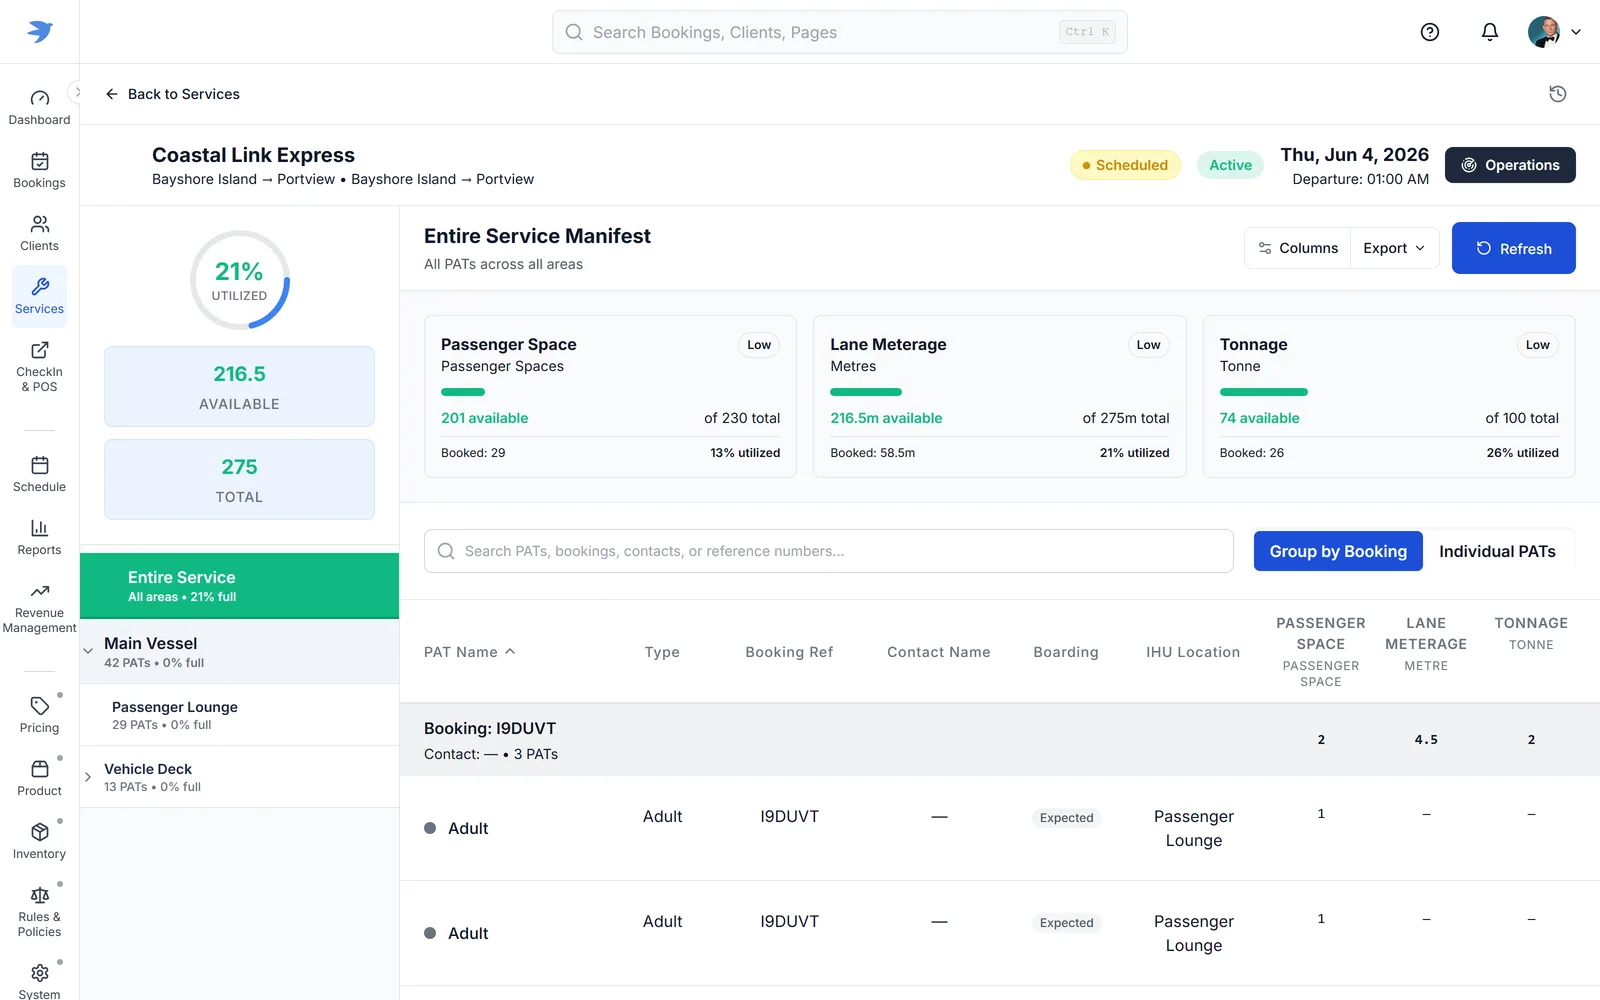Focus the Search Bookings, Clients, Pages field
Screen dimensions: 1600x1000
[839, 32]
